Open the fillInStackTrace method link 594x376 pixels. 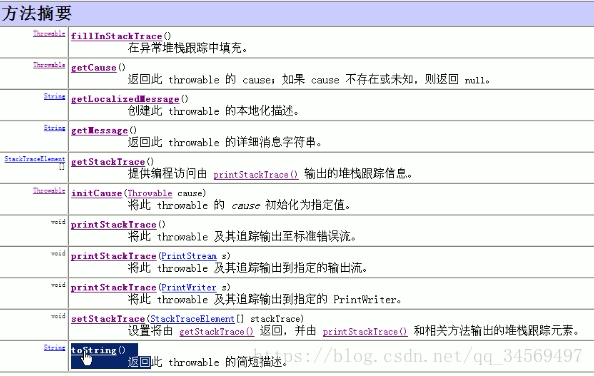(116, 36)
